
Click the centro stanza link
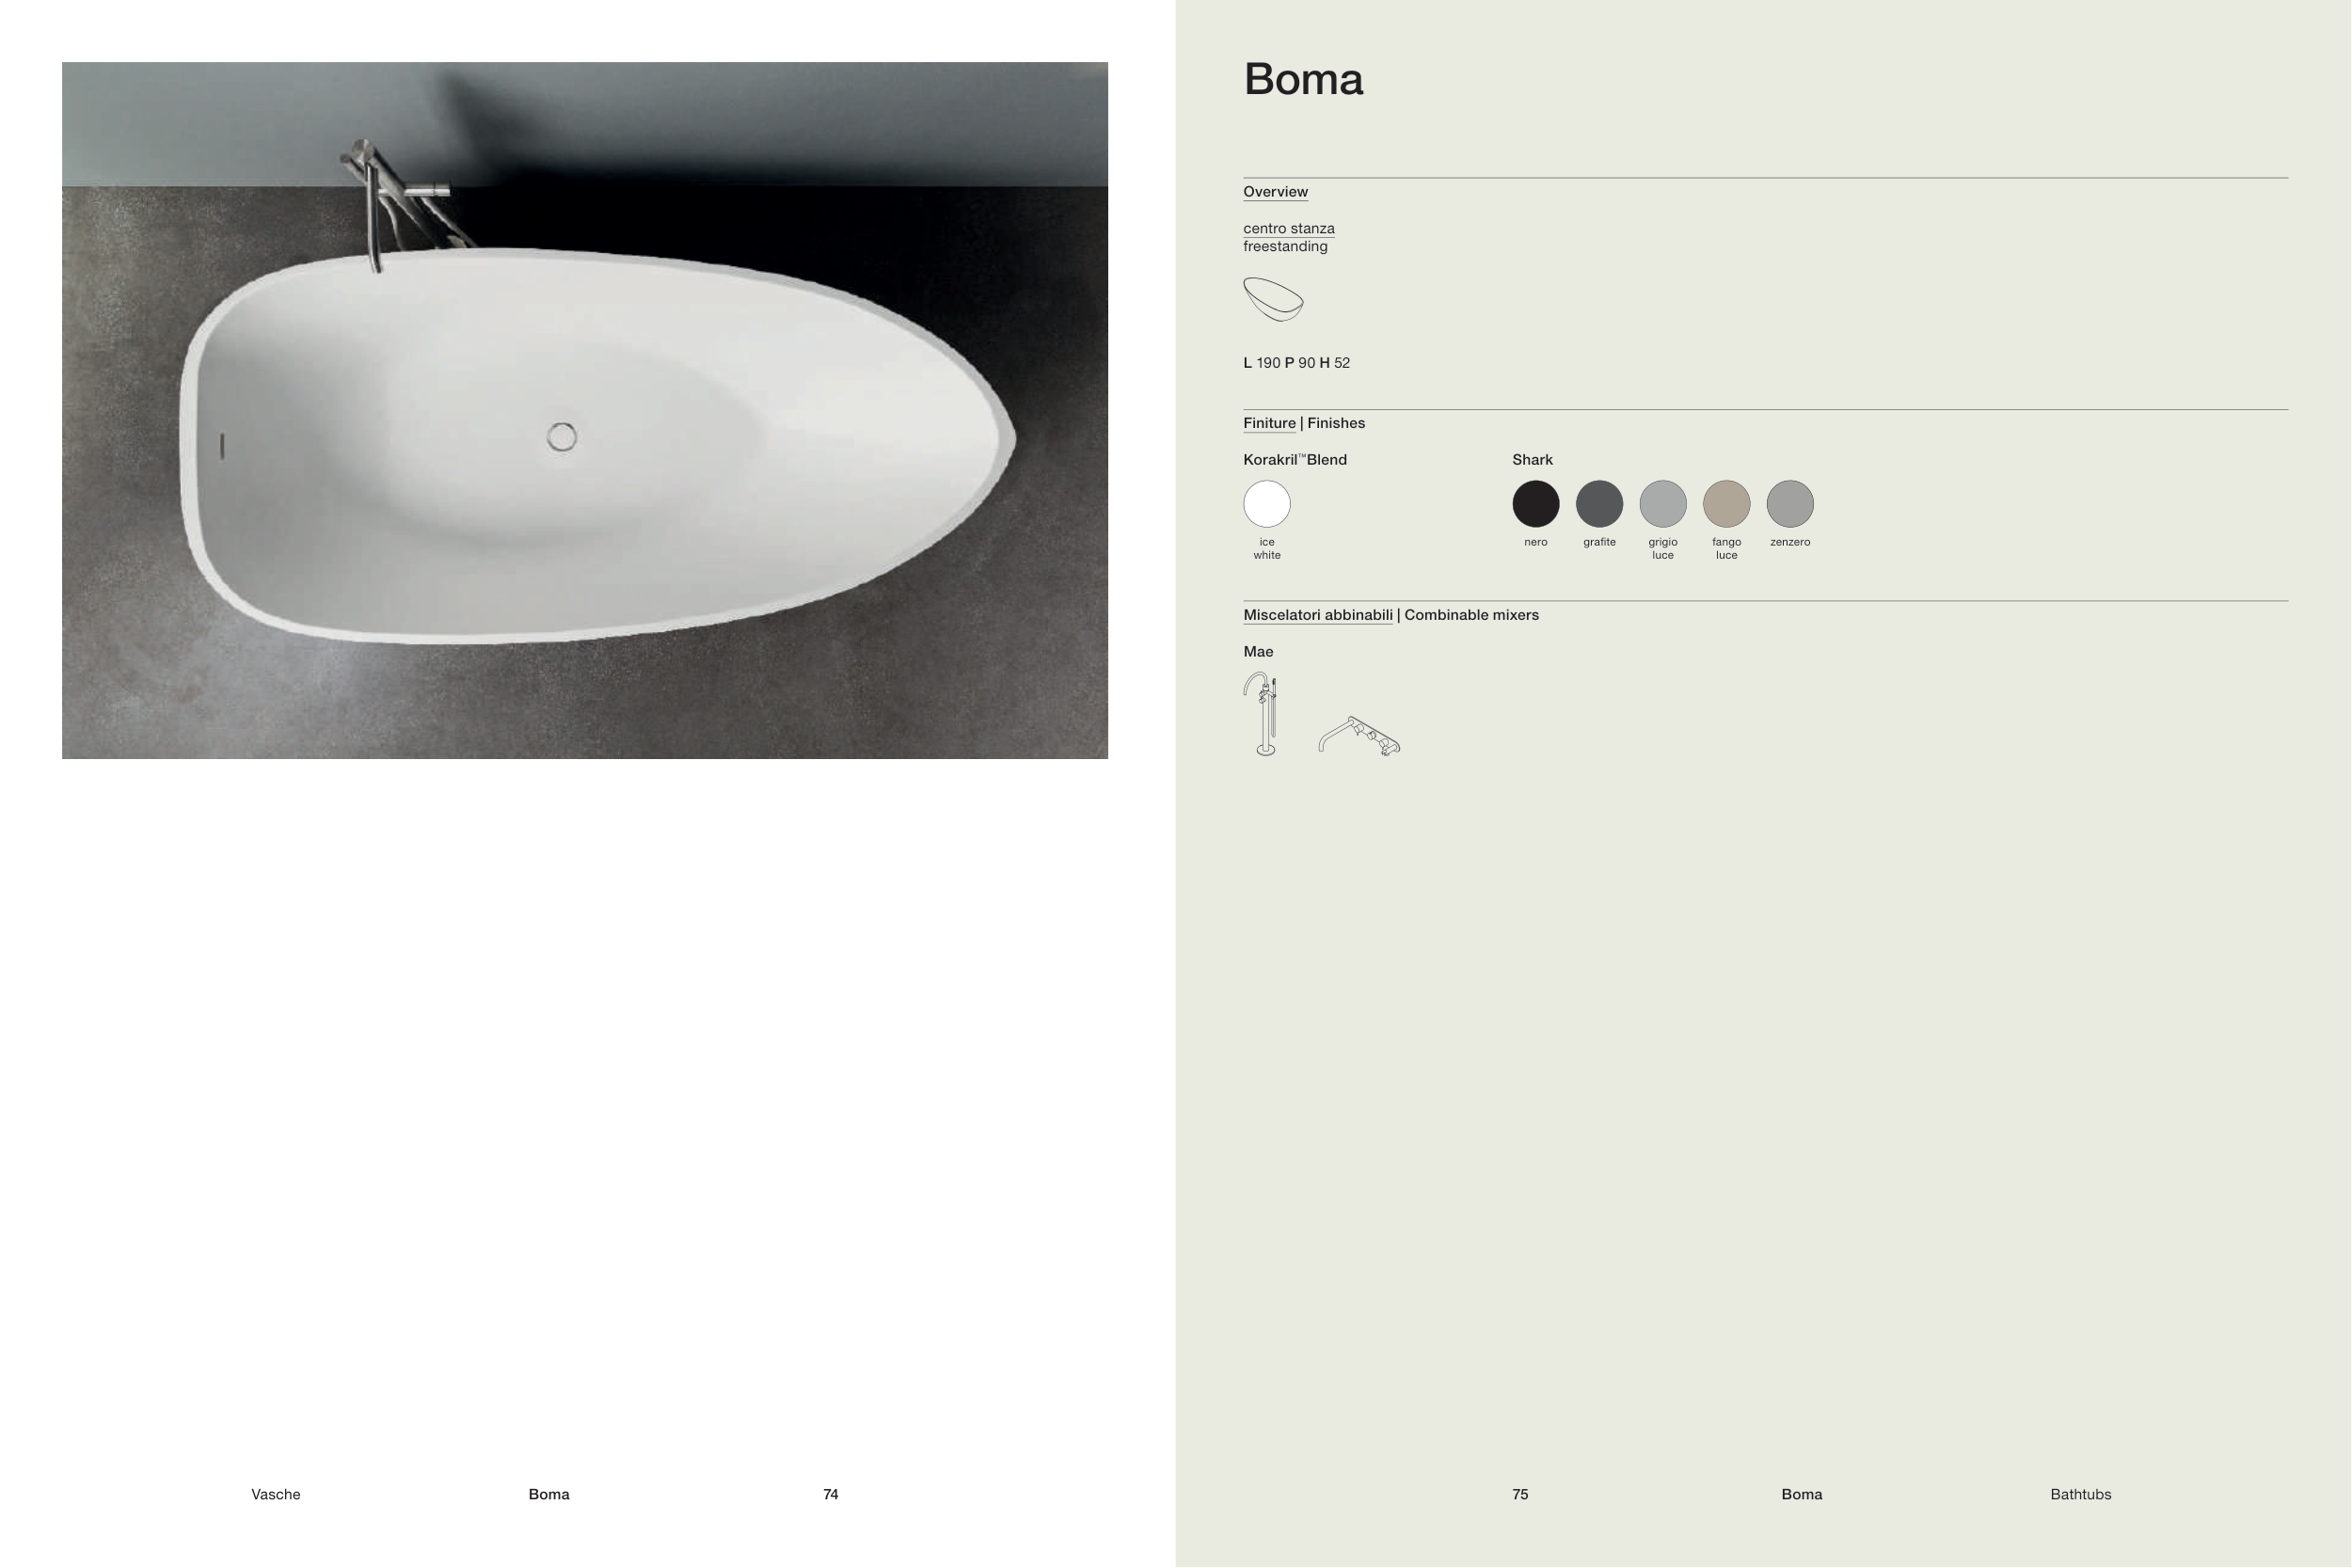(x=1289, y=228)
